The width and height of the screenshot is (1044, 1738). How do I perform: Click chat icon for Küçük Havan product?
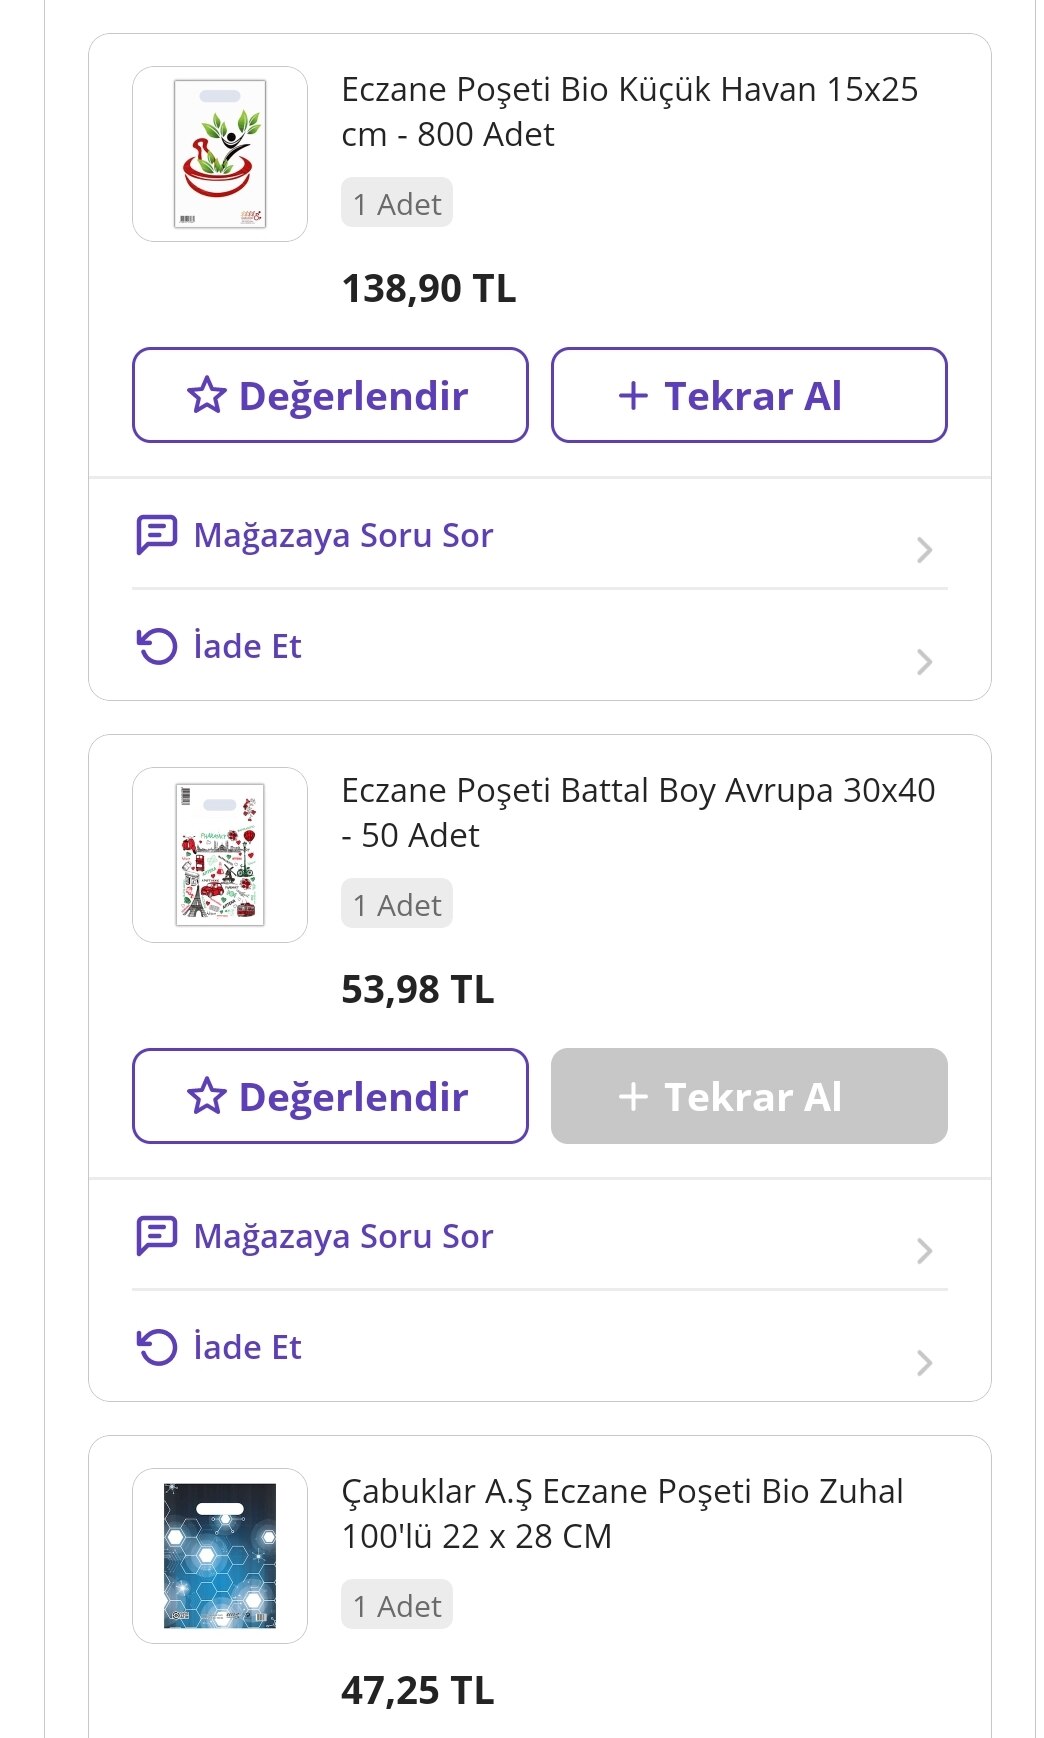point(157,535)
